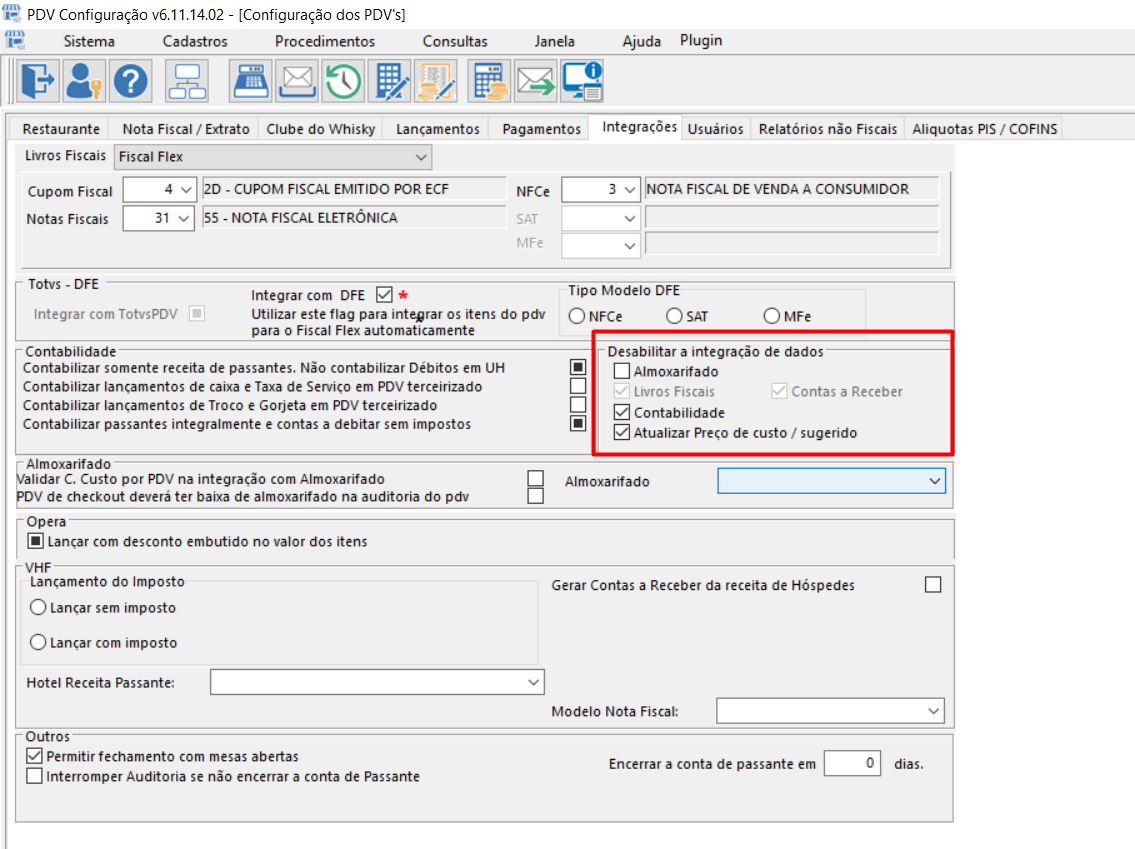This screenshot has width=1135, height=849.
Task: Click the envelope with green arrow icon
Action: tap(536, 80)
